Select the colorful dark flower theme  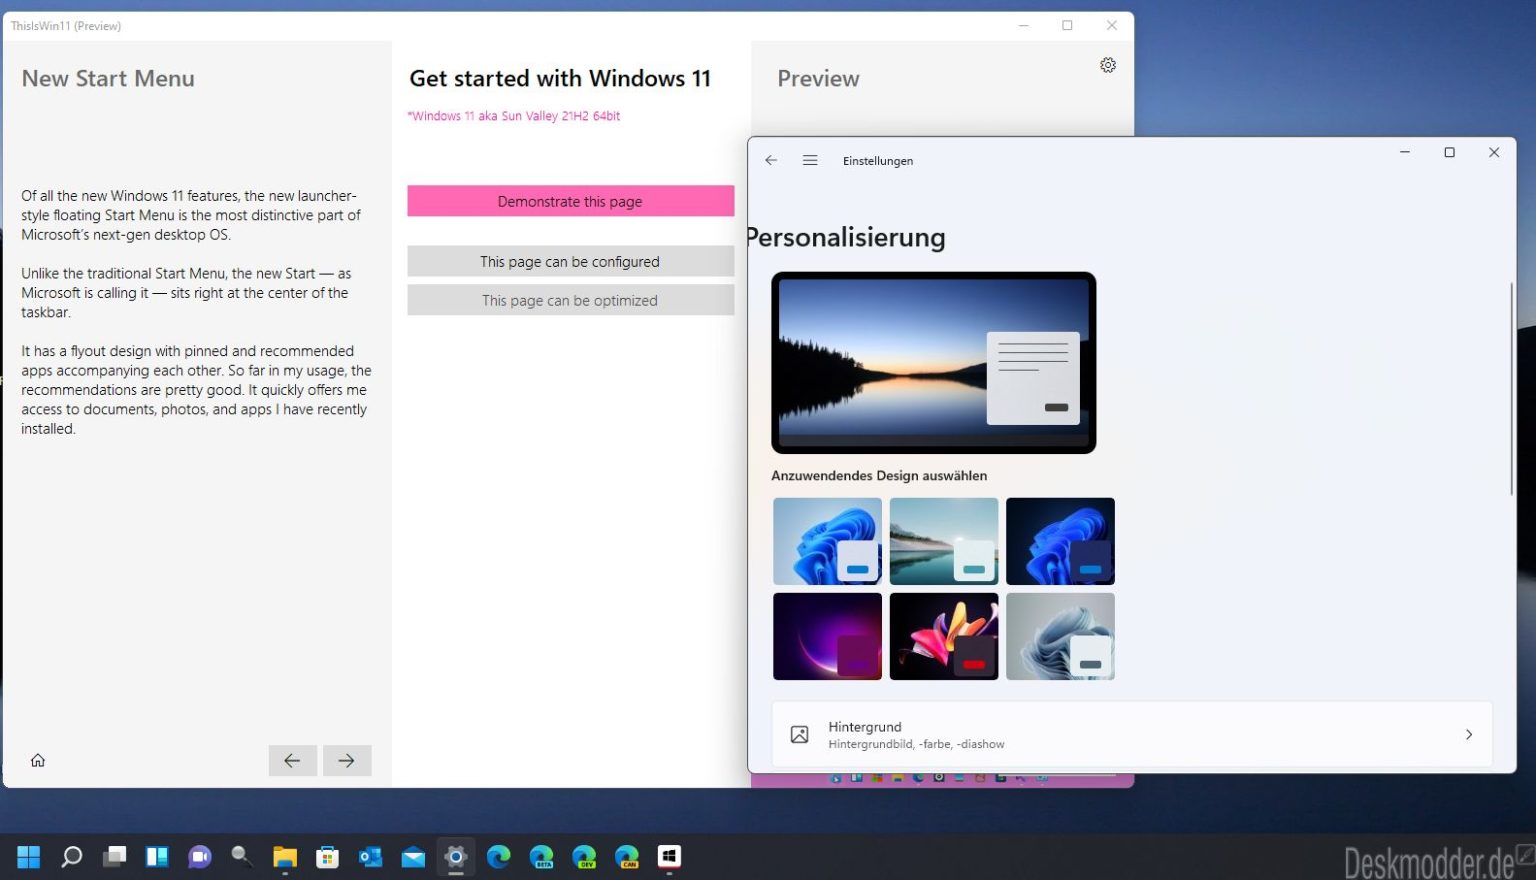click(x=943, y=636)
